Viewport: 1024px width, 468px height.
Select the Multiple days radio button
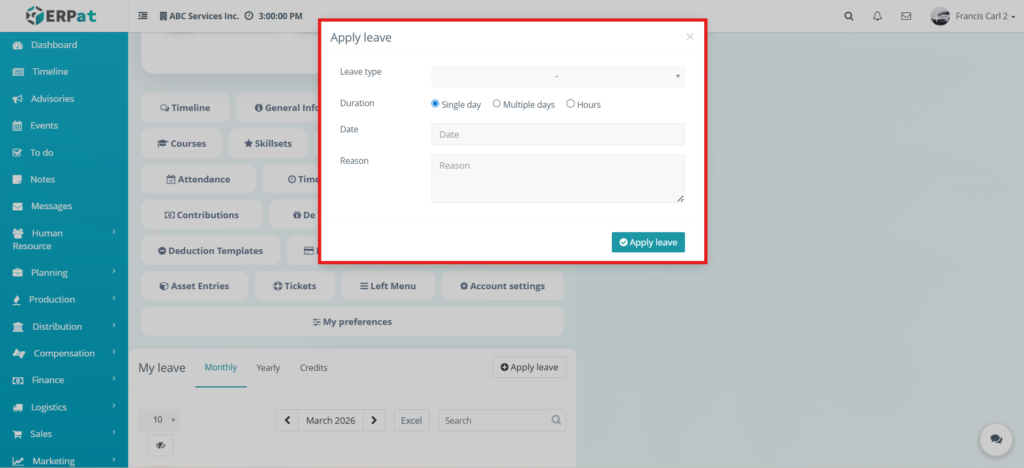click(x=496, y=103)
